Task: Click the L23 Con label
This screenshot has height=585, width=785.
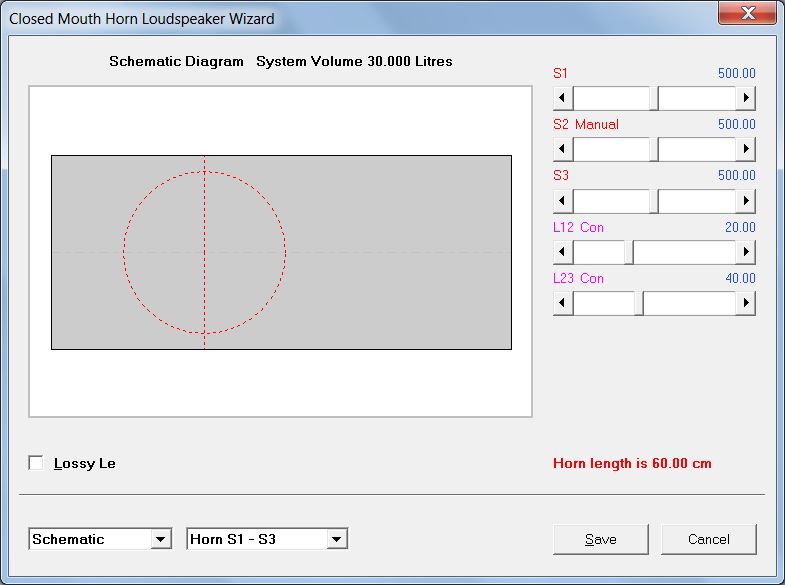Action: [x=578, y=278]
